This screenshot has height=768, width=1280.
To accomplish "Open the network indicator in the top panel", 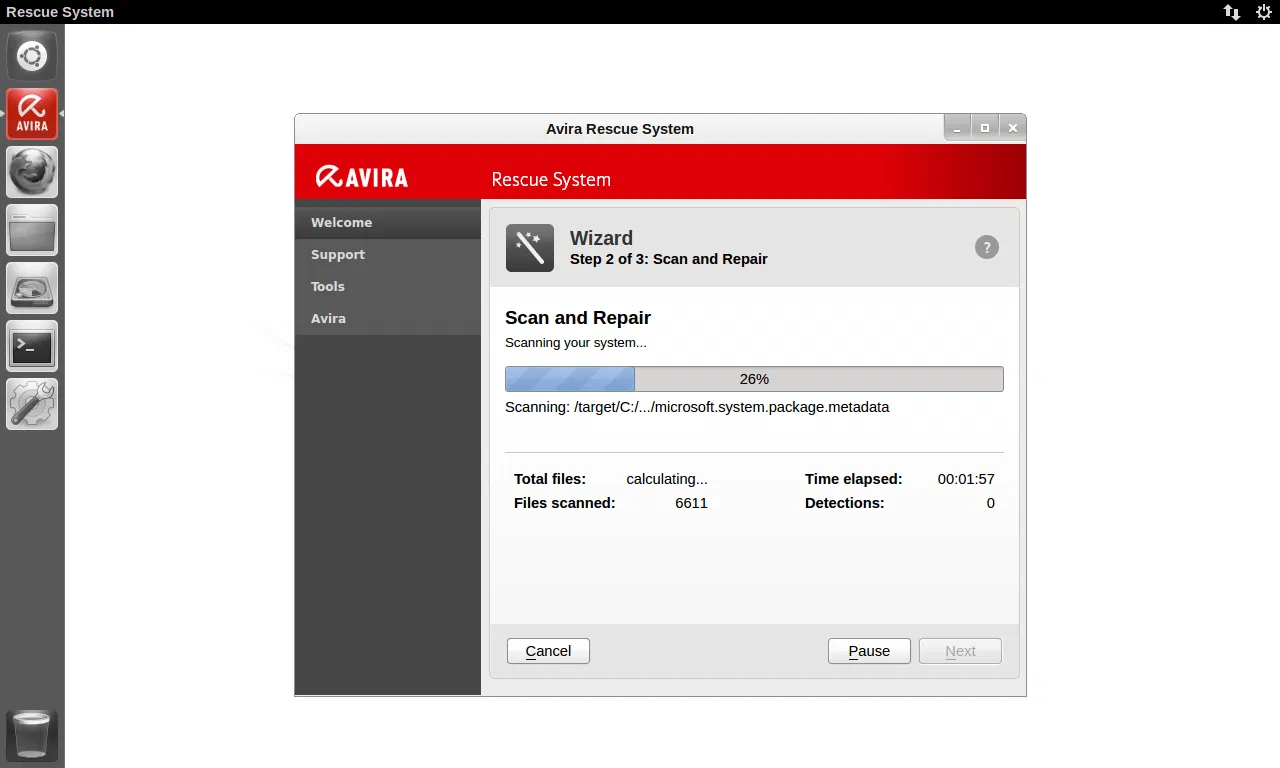I will click(x=1231, y=12).
